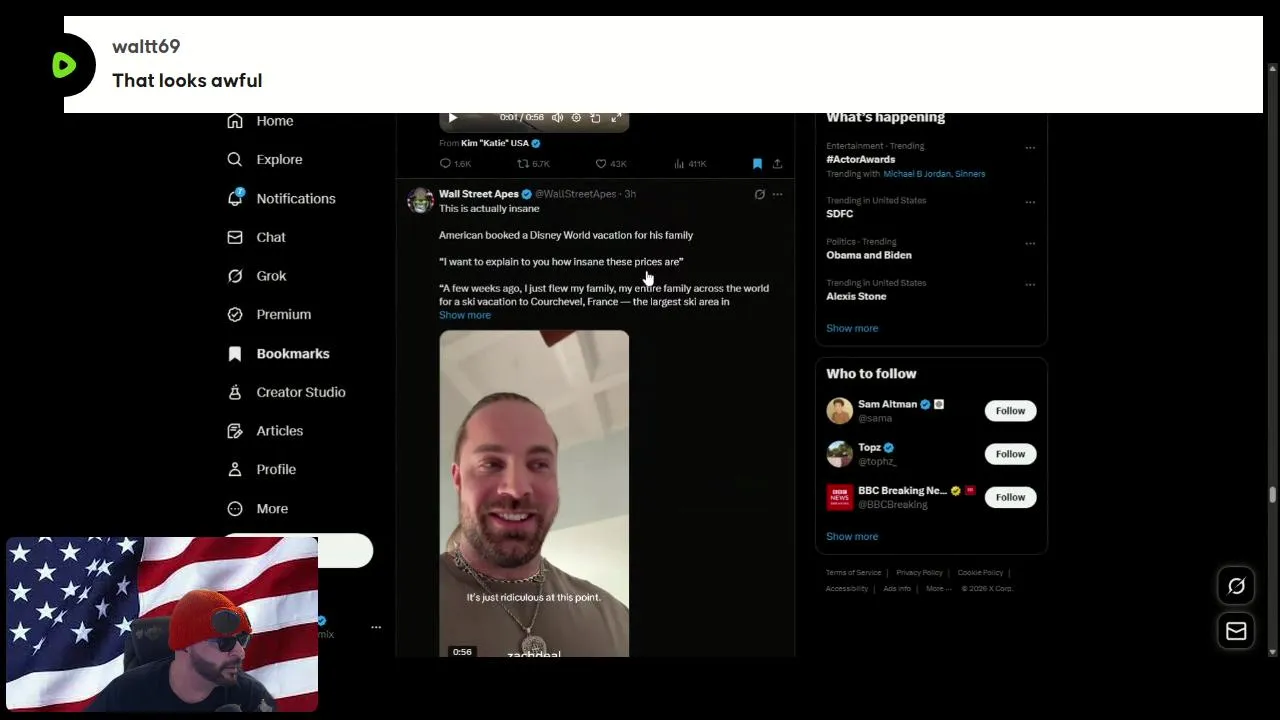
Task: Open the Obama and Biden trend
Action: click(x=869, y=255)
